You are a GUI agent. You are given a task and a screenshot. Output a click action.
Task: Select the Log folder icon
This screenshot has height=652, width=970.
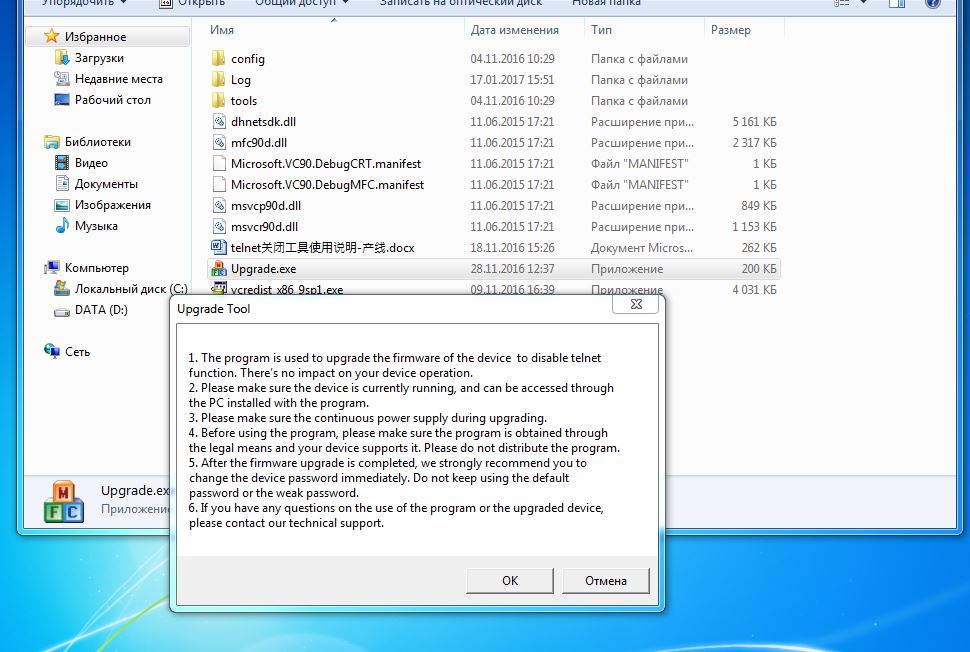(219, 80)
